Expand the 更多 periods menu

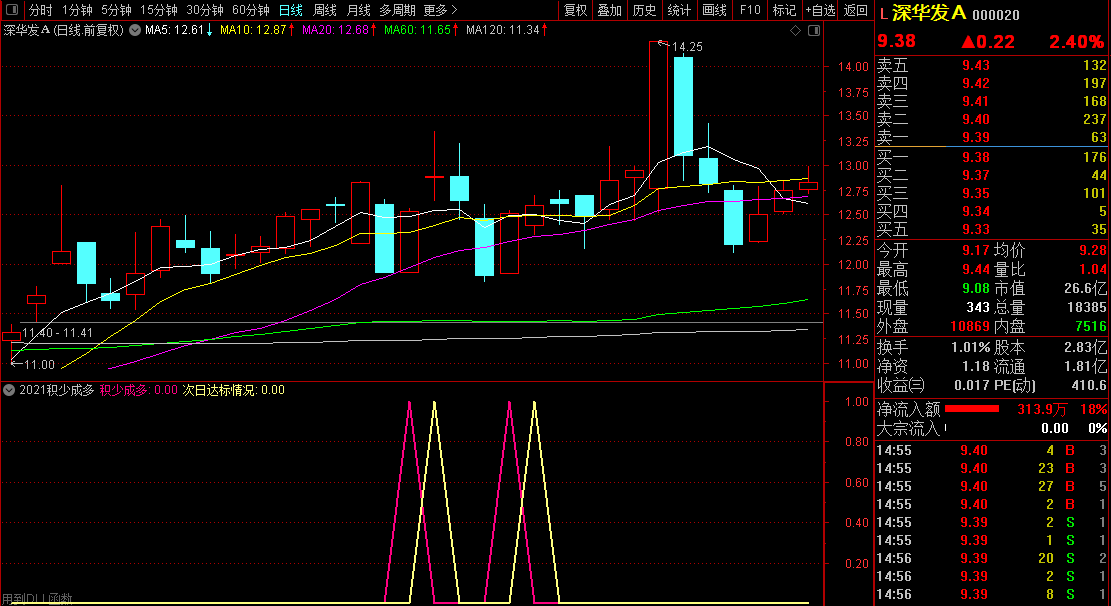tap(440, 10)
